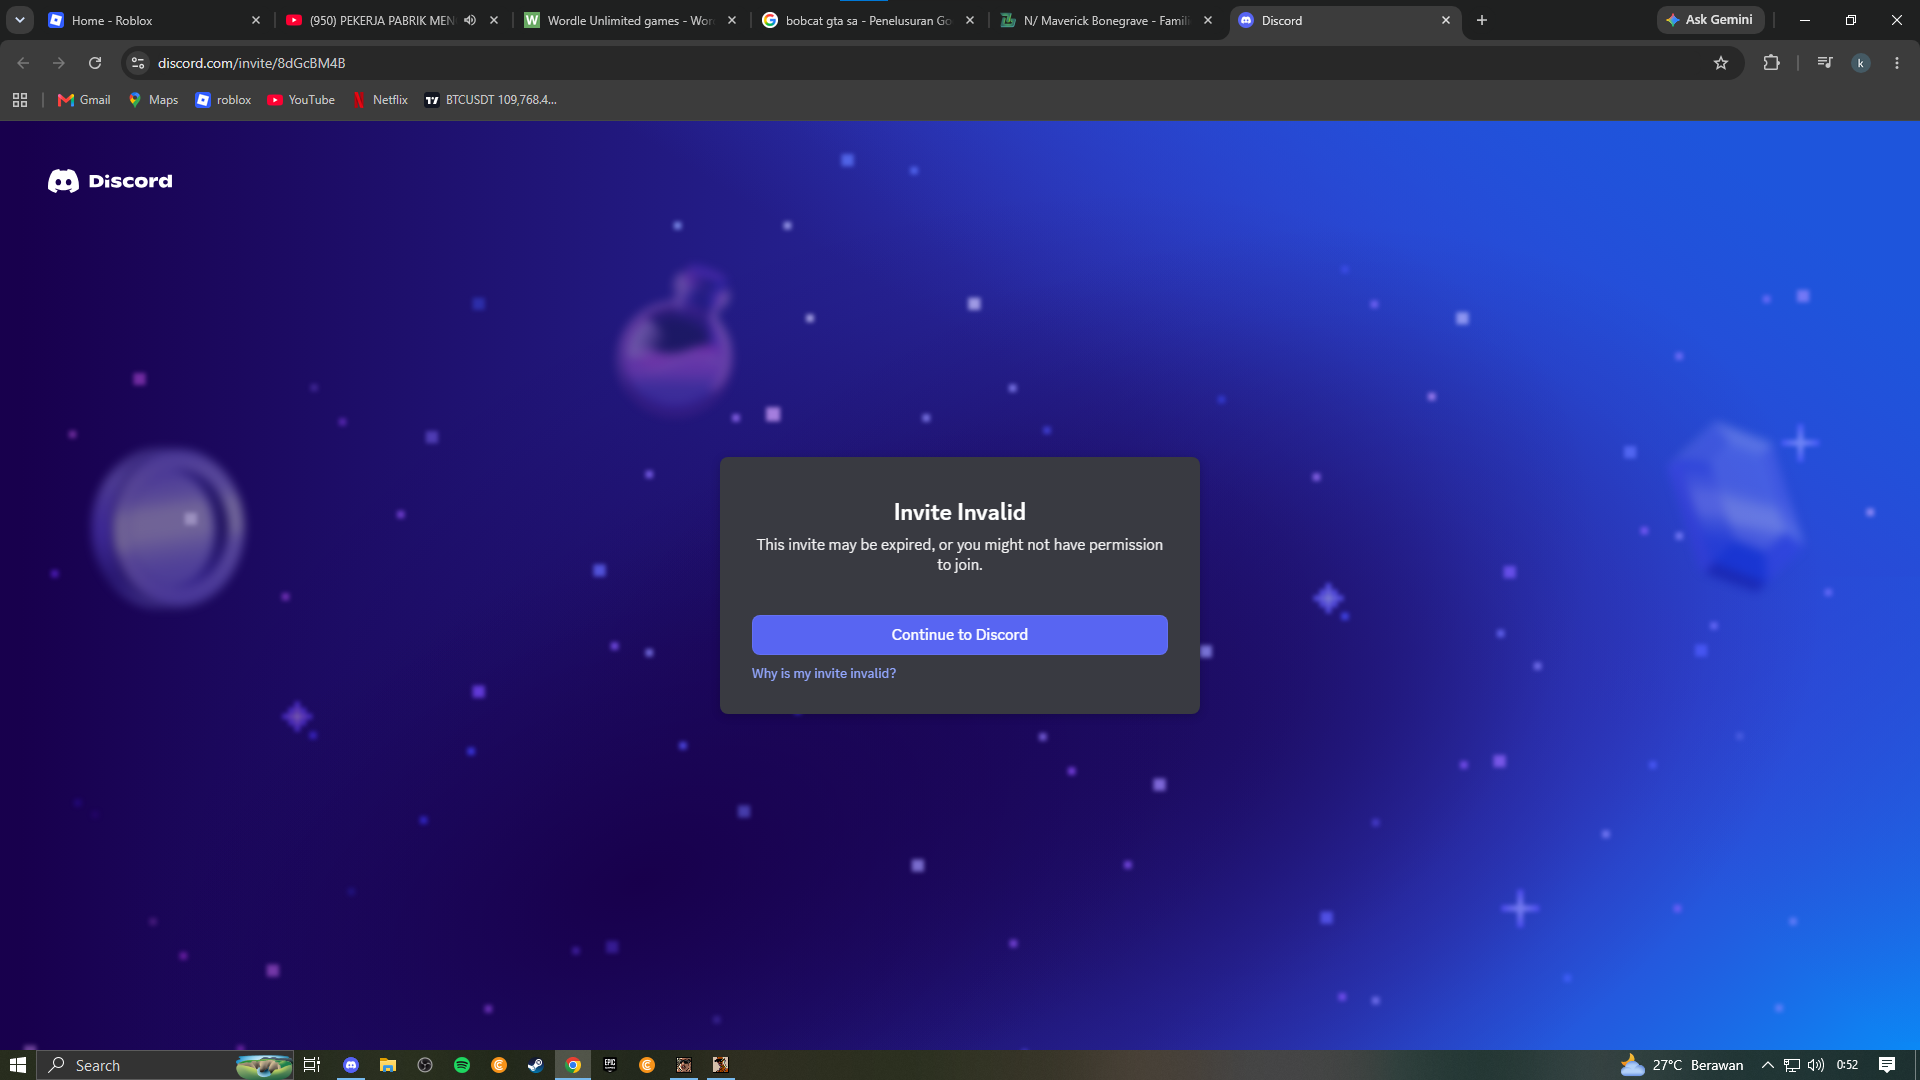Open Discord app from the taskbar
The width and height of the screenshot is (1920, 1080).
[351, 1065]
